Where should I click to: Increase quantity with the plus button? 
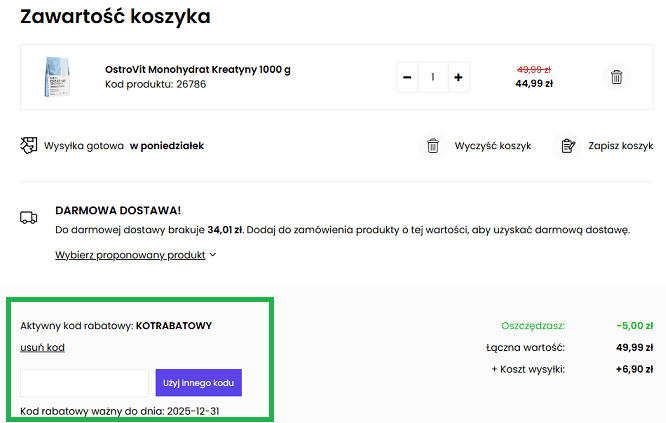pos(458,77)
